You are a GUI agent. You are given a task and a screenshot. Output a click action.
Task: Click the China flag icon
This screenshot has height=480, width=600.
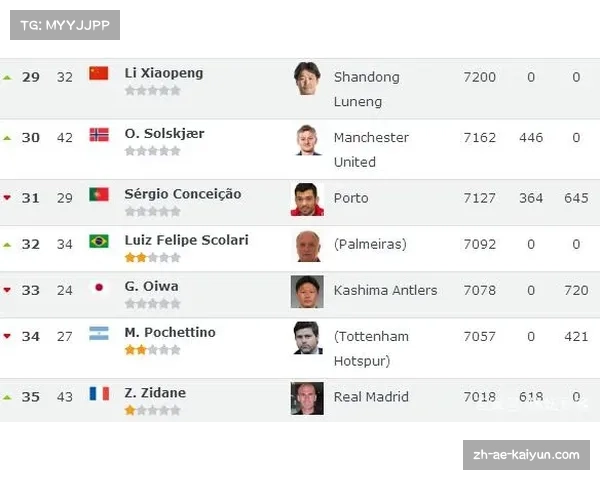click(99, 73)
